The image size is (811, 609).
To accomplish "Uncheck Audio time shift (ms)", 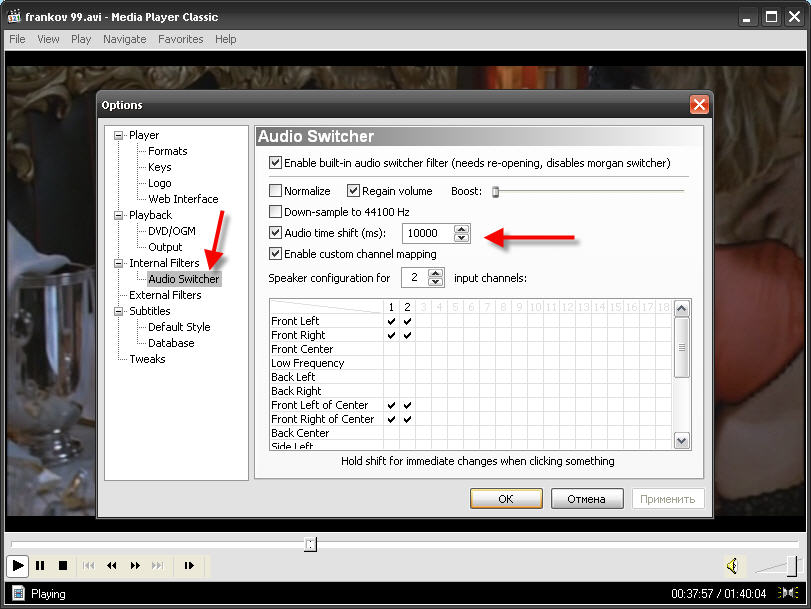I will [275, 233].
